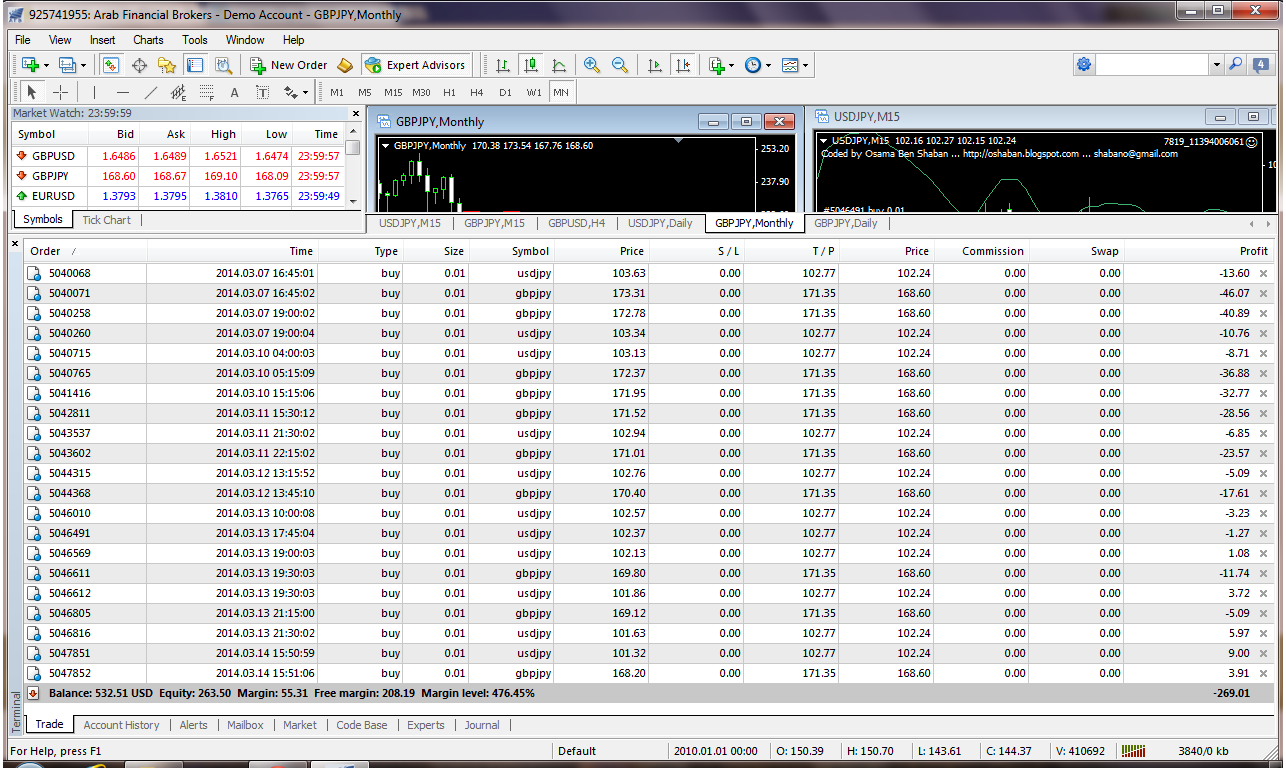Switch chart to line chart type

coord(559,65)
